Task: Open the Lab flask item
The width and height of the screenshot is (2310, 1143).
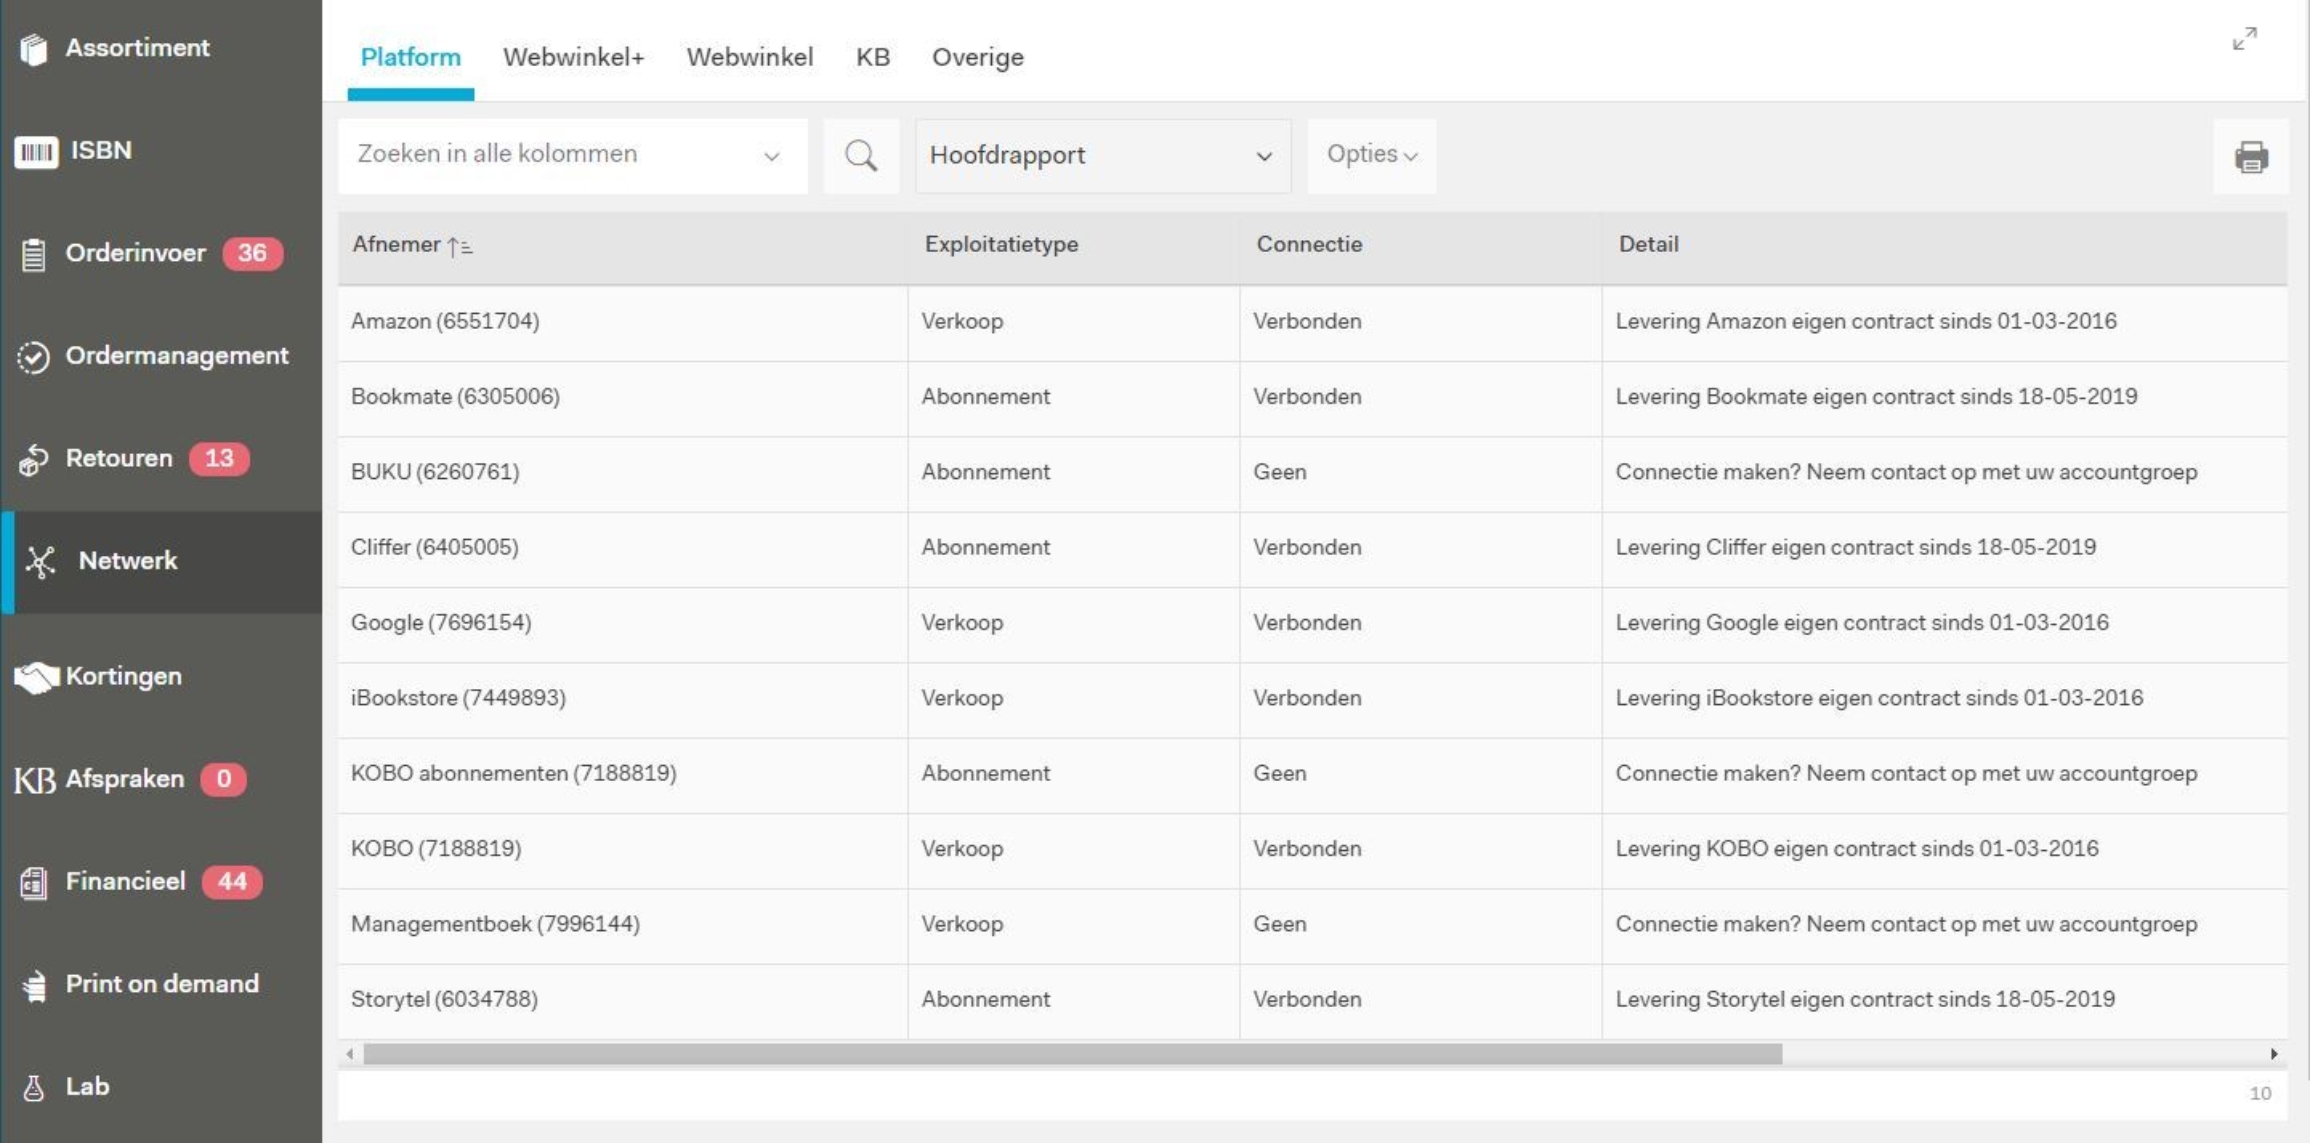Action: [86, 1086]
